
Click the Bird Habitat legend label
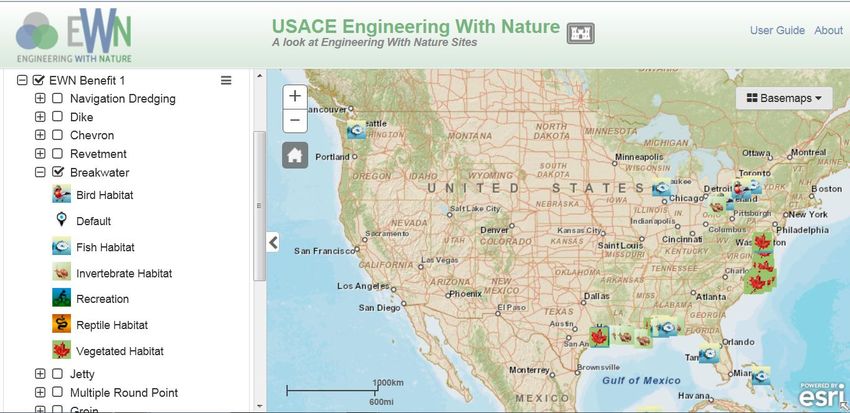(105, 195)
